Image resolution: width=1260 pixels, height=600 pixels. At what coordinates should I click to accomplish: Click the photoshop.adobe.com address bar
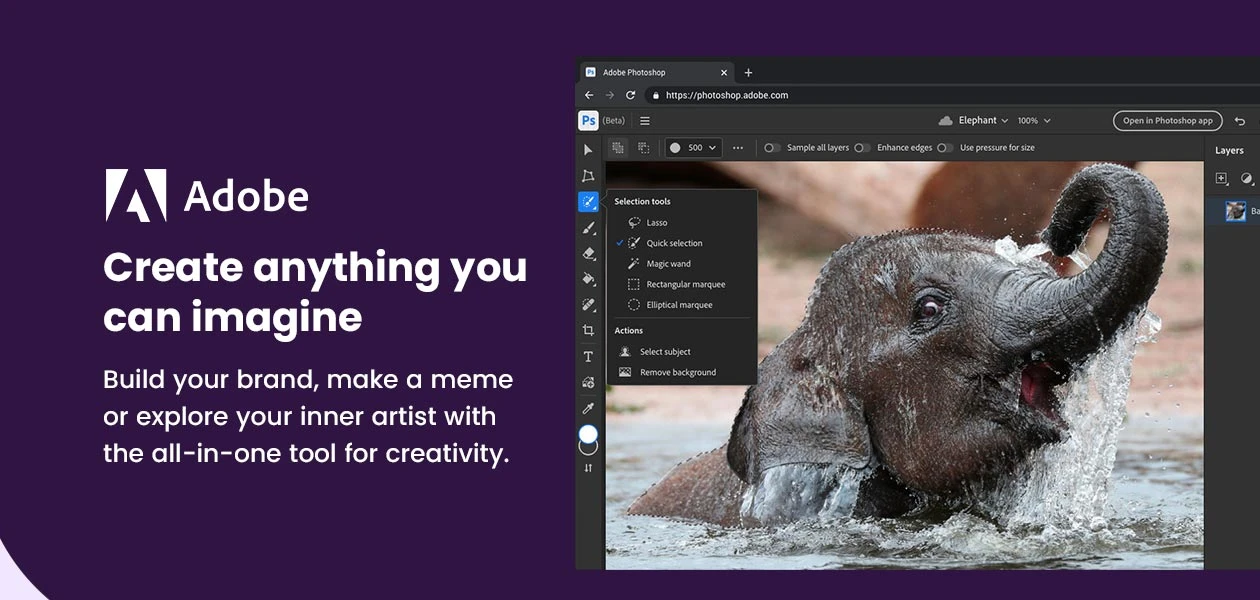point(726,95)
